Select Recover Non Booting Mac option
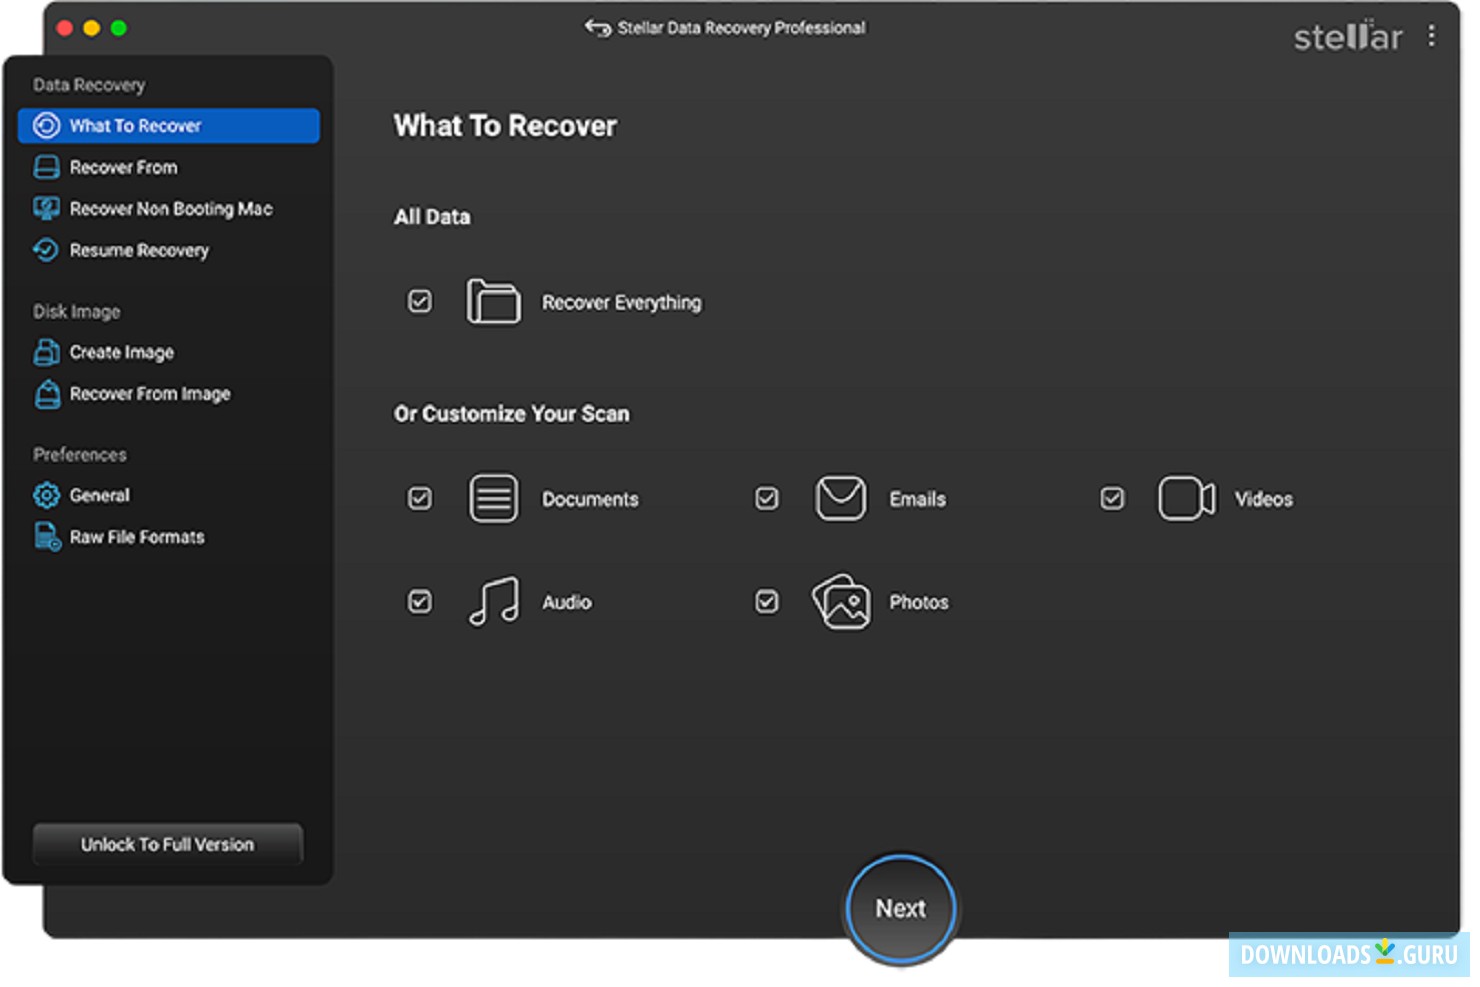Viewport: 1480px width, 987px height. [x=170, y=209]
